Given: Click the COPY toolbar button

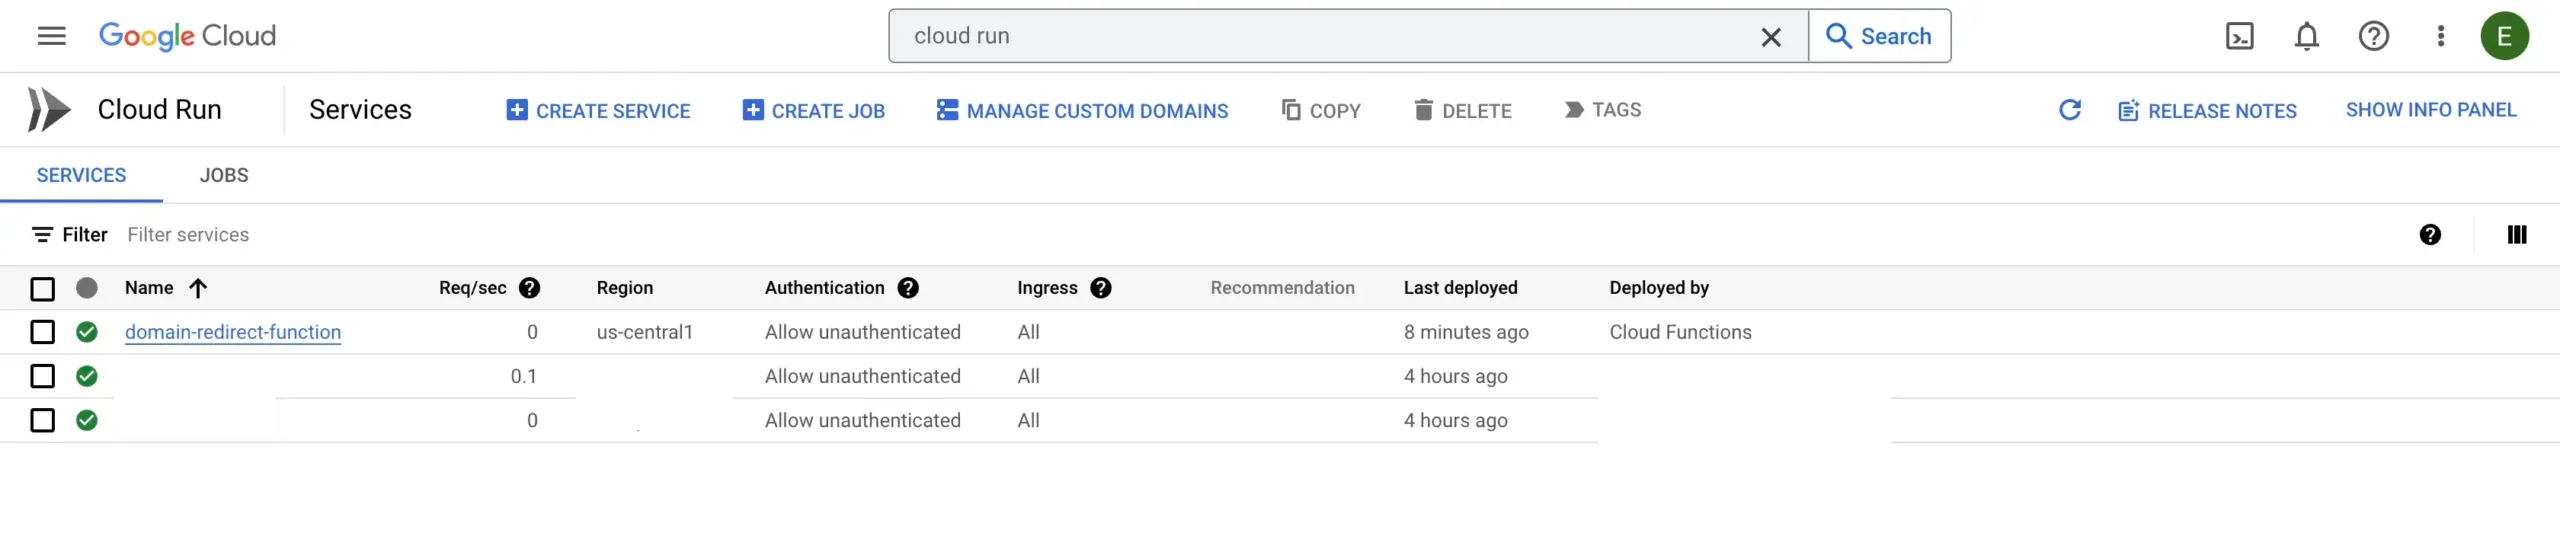Looking at the screenshot, I should coord(1321,111).
